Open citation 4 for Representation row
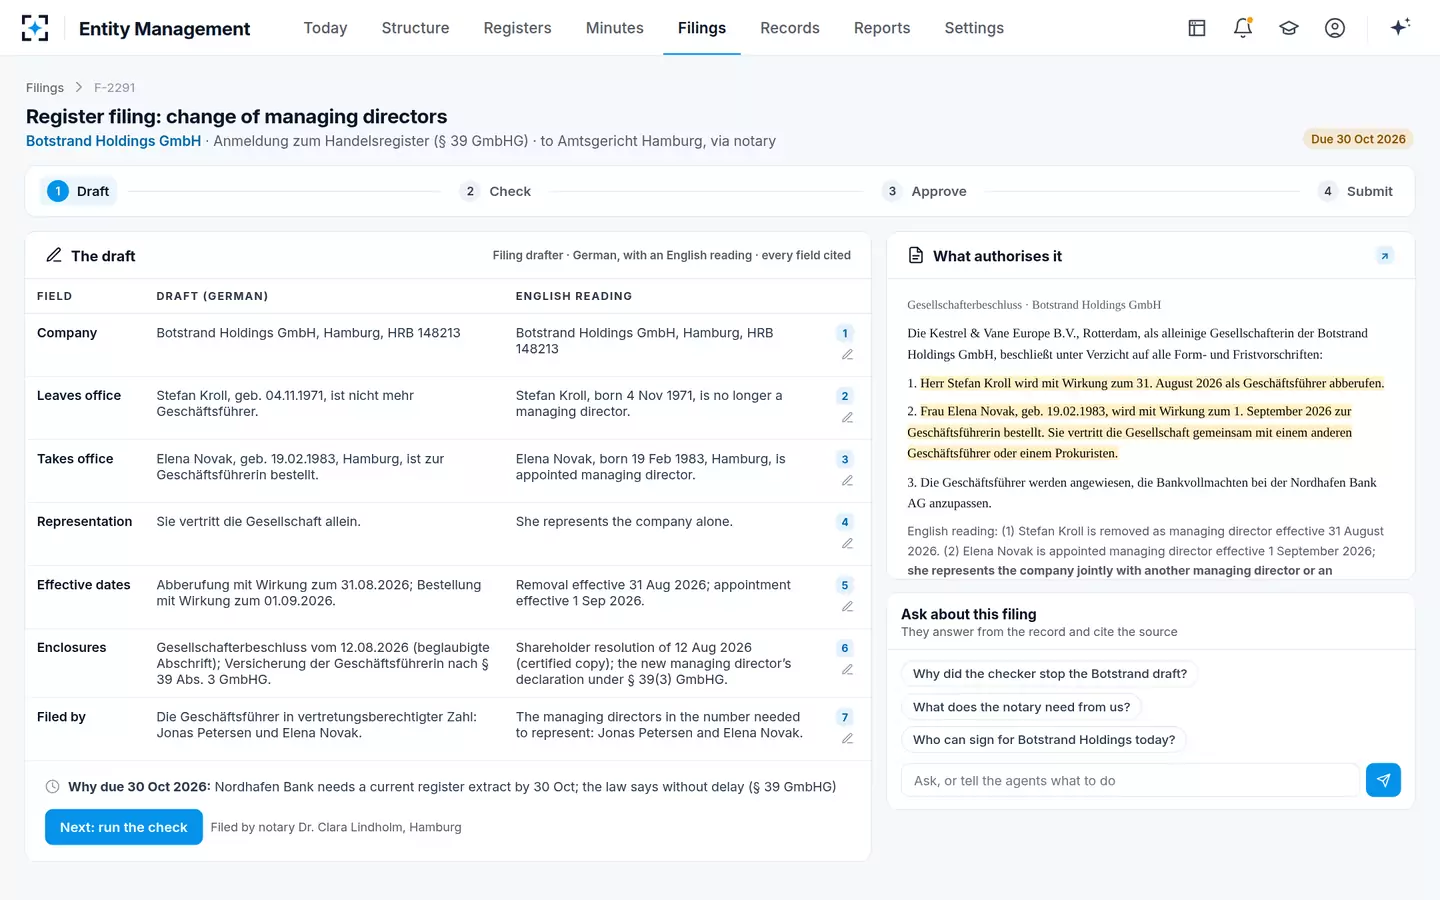1440x900 pixels. (x=845, y=522)
